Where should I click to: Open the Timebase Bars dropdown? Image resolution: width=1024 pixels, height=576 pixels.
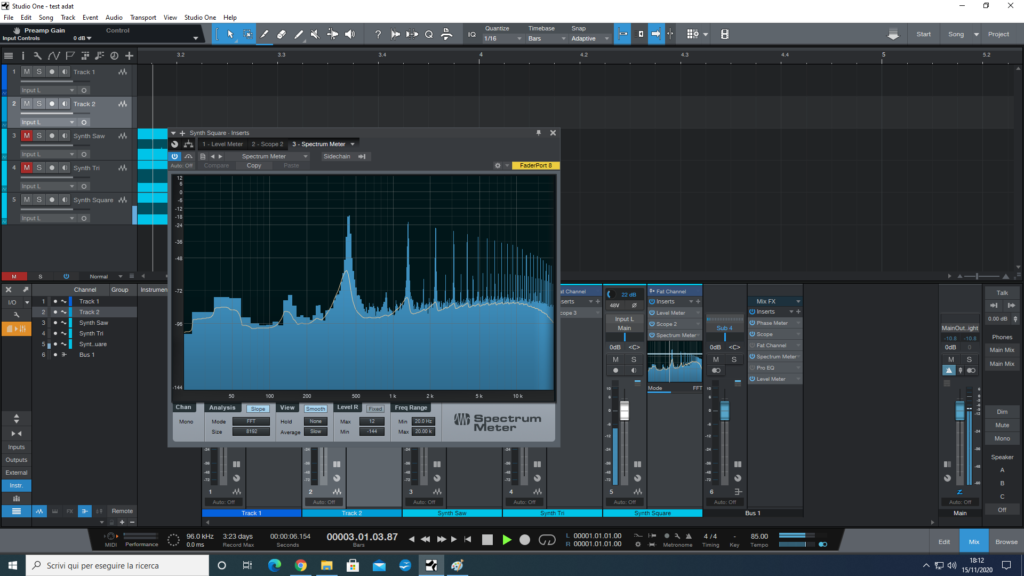[545, 39]
